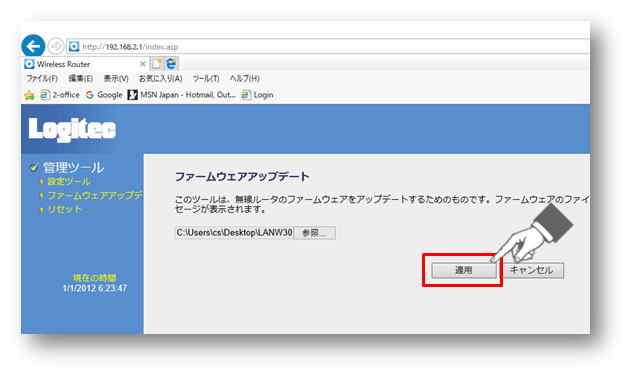Open the 編集(E) menu
Image resolution: width=632 pixels, height=376 pixels.
(x=81, y=79)
